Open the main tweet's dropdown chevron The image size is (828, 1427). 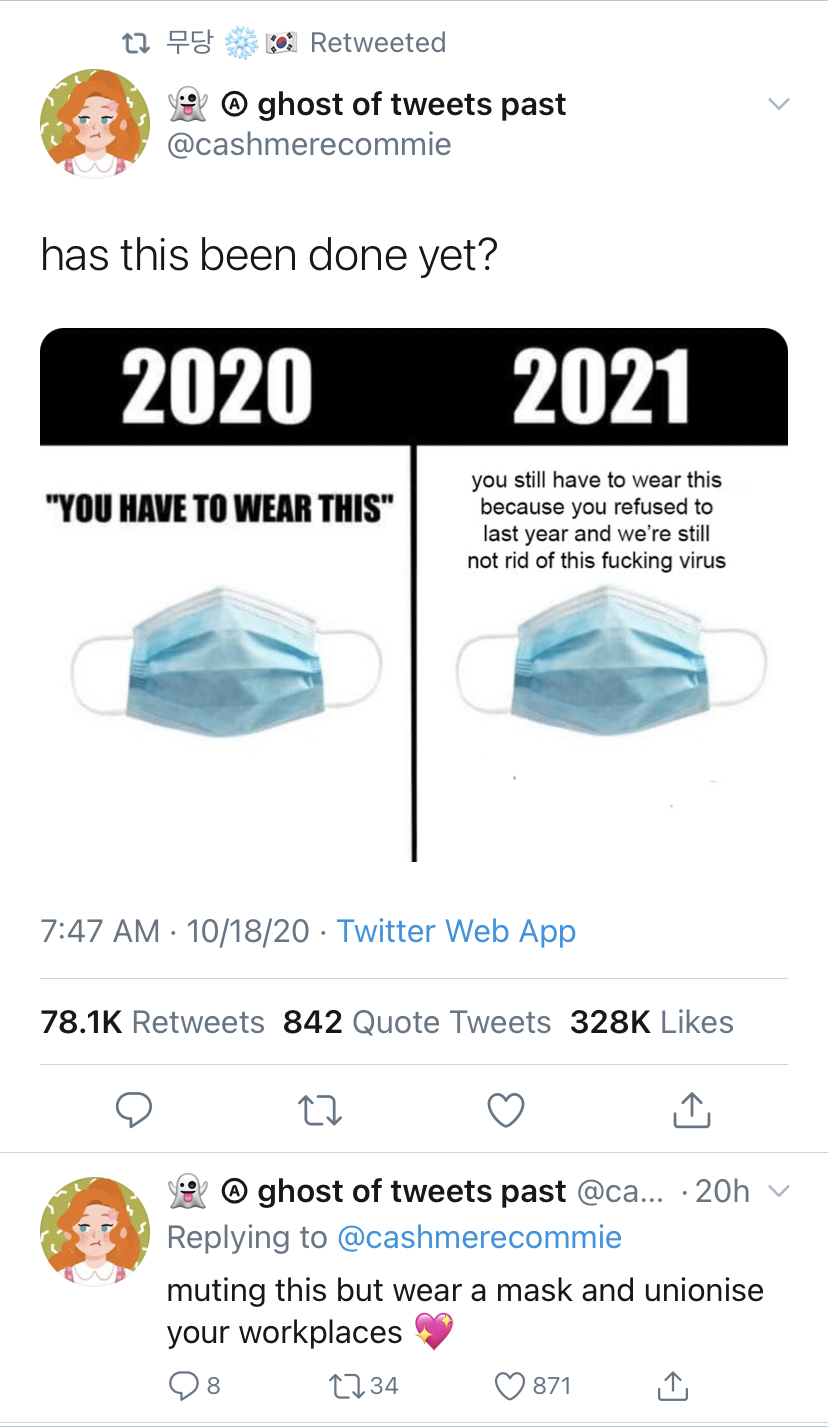(777, 105)
